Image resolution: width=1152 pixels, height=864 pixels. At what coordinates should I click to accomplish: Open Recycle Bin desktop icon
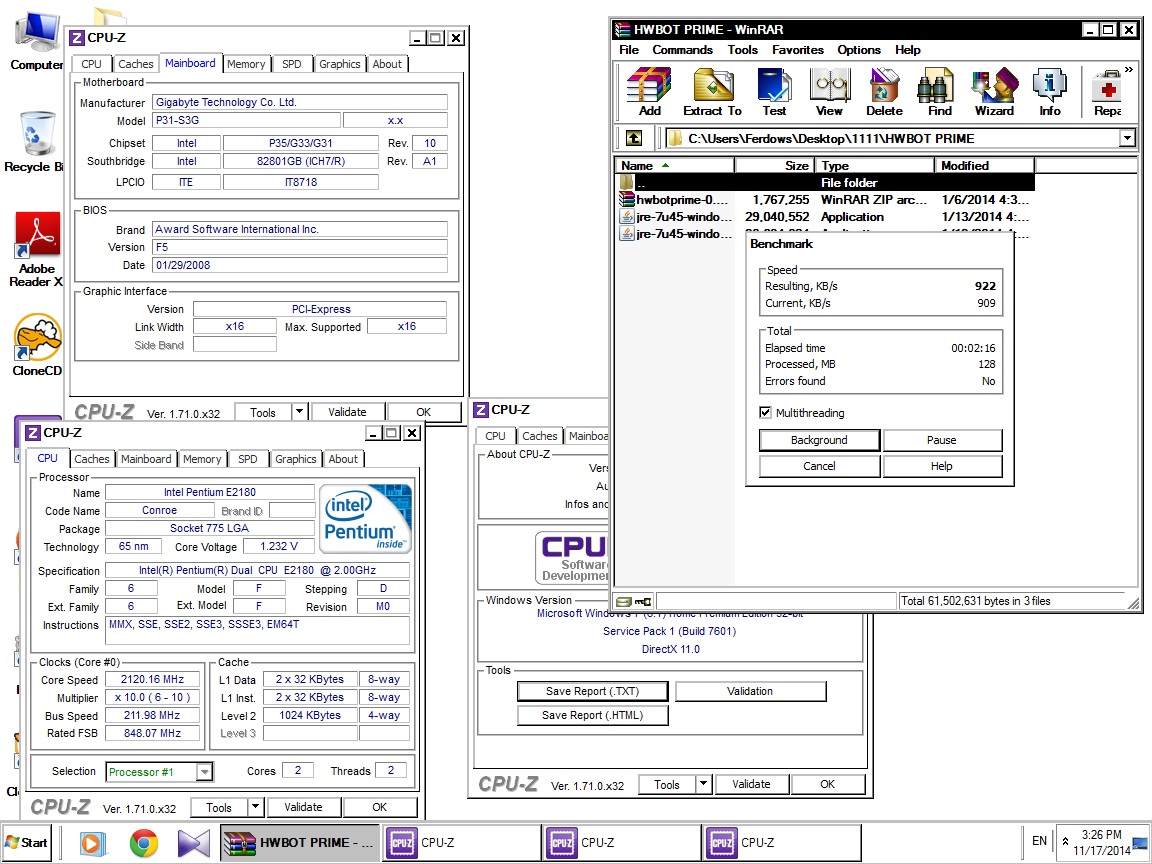pos(35,142)
